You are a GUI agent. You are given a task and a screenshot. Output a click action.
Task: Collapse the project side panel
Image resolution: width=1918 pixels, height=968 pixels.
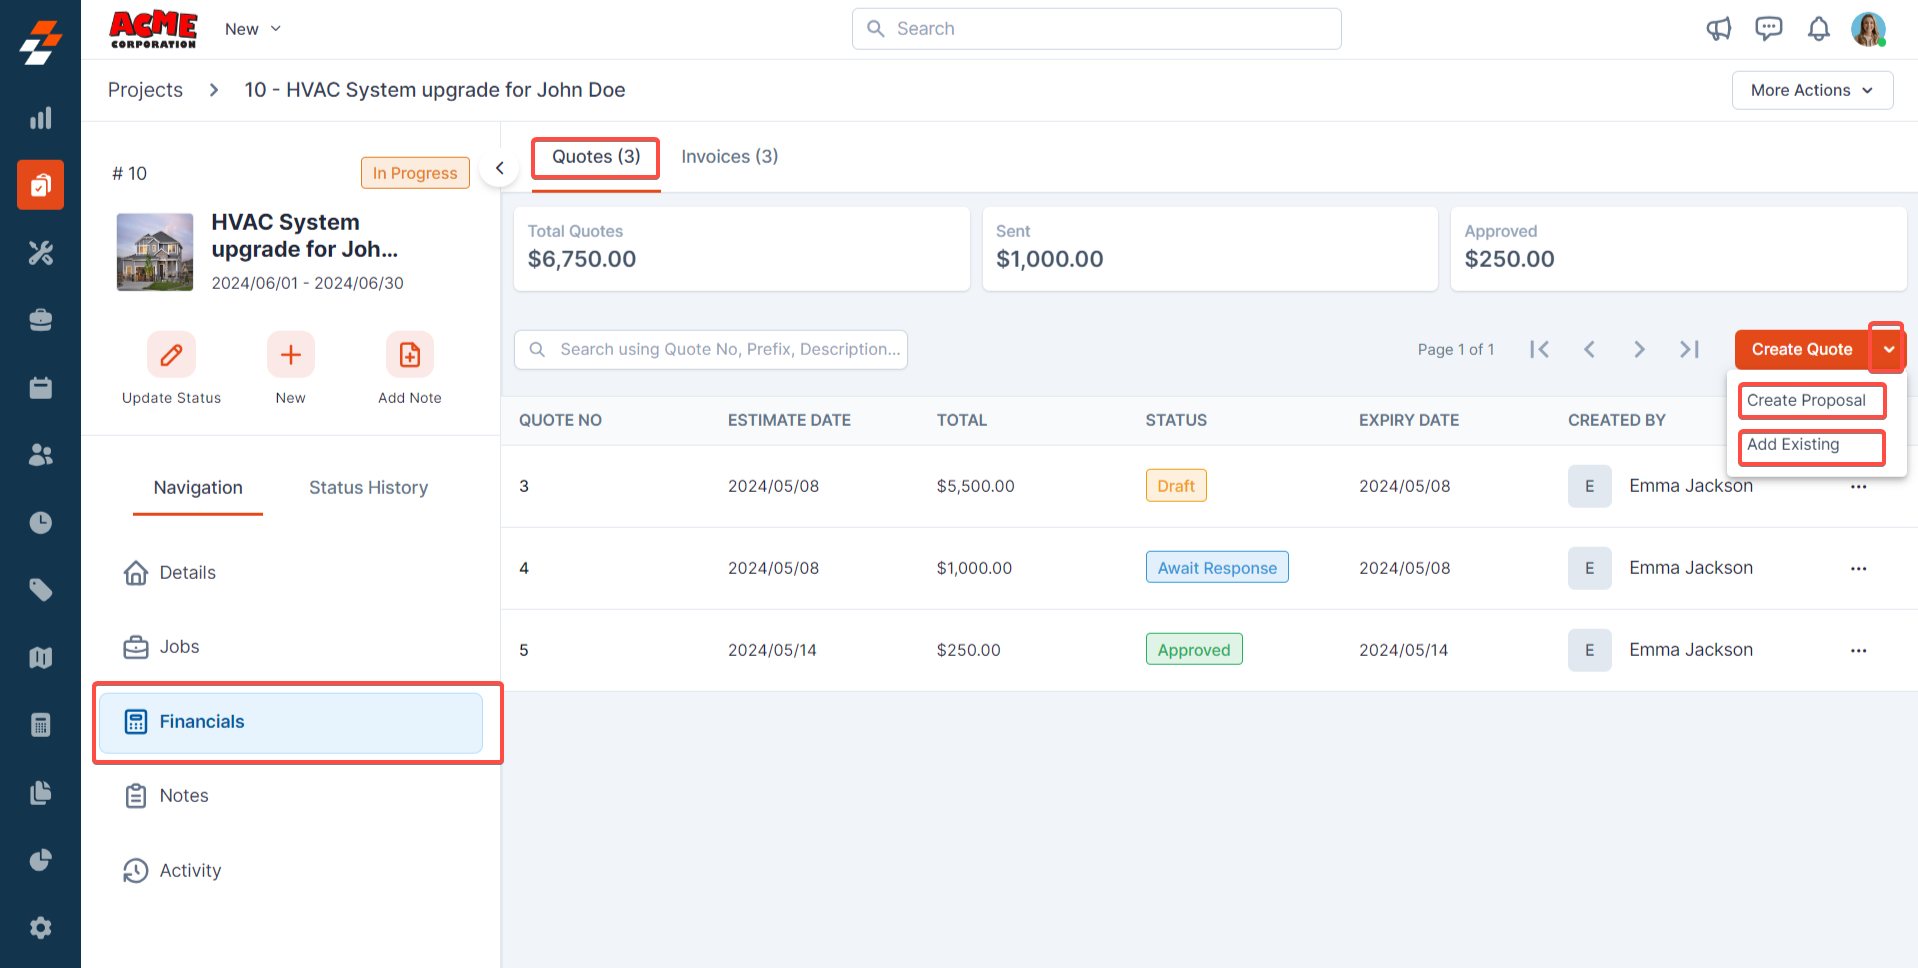pyautogui.click(x=499, y=168)
